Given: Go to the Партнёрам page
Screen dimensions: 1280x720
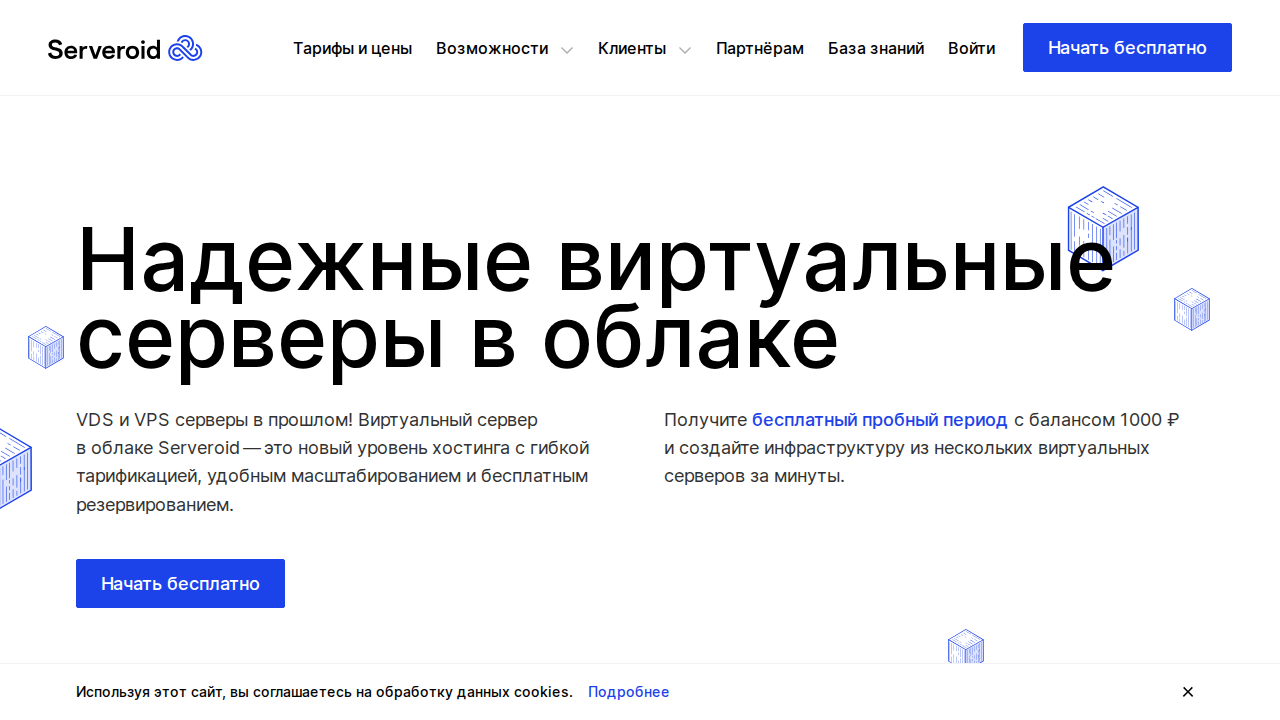Looking at the screenshot, I should (760, 48).
